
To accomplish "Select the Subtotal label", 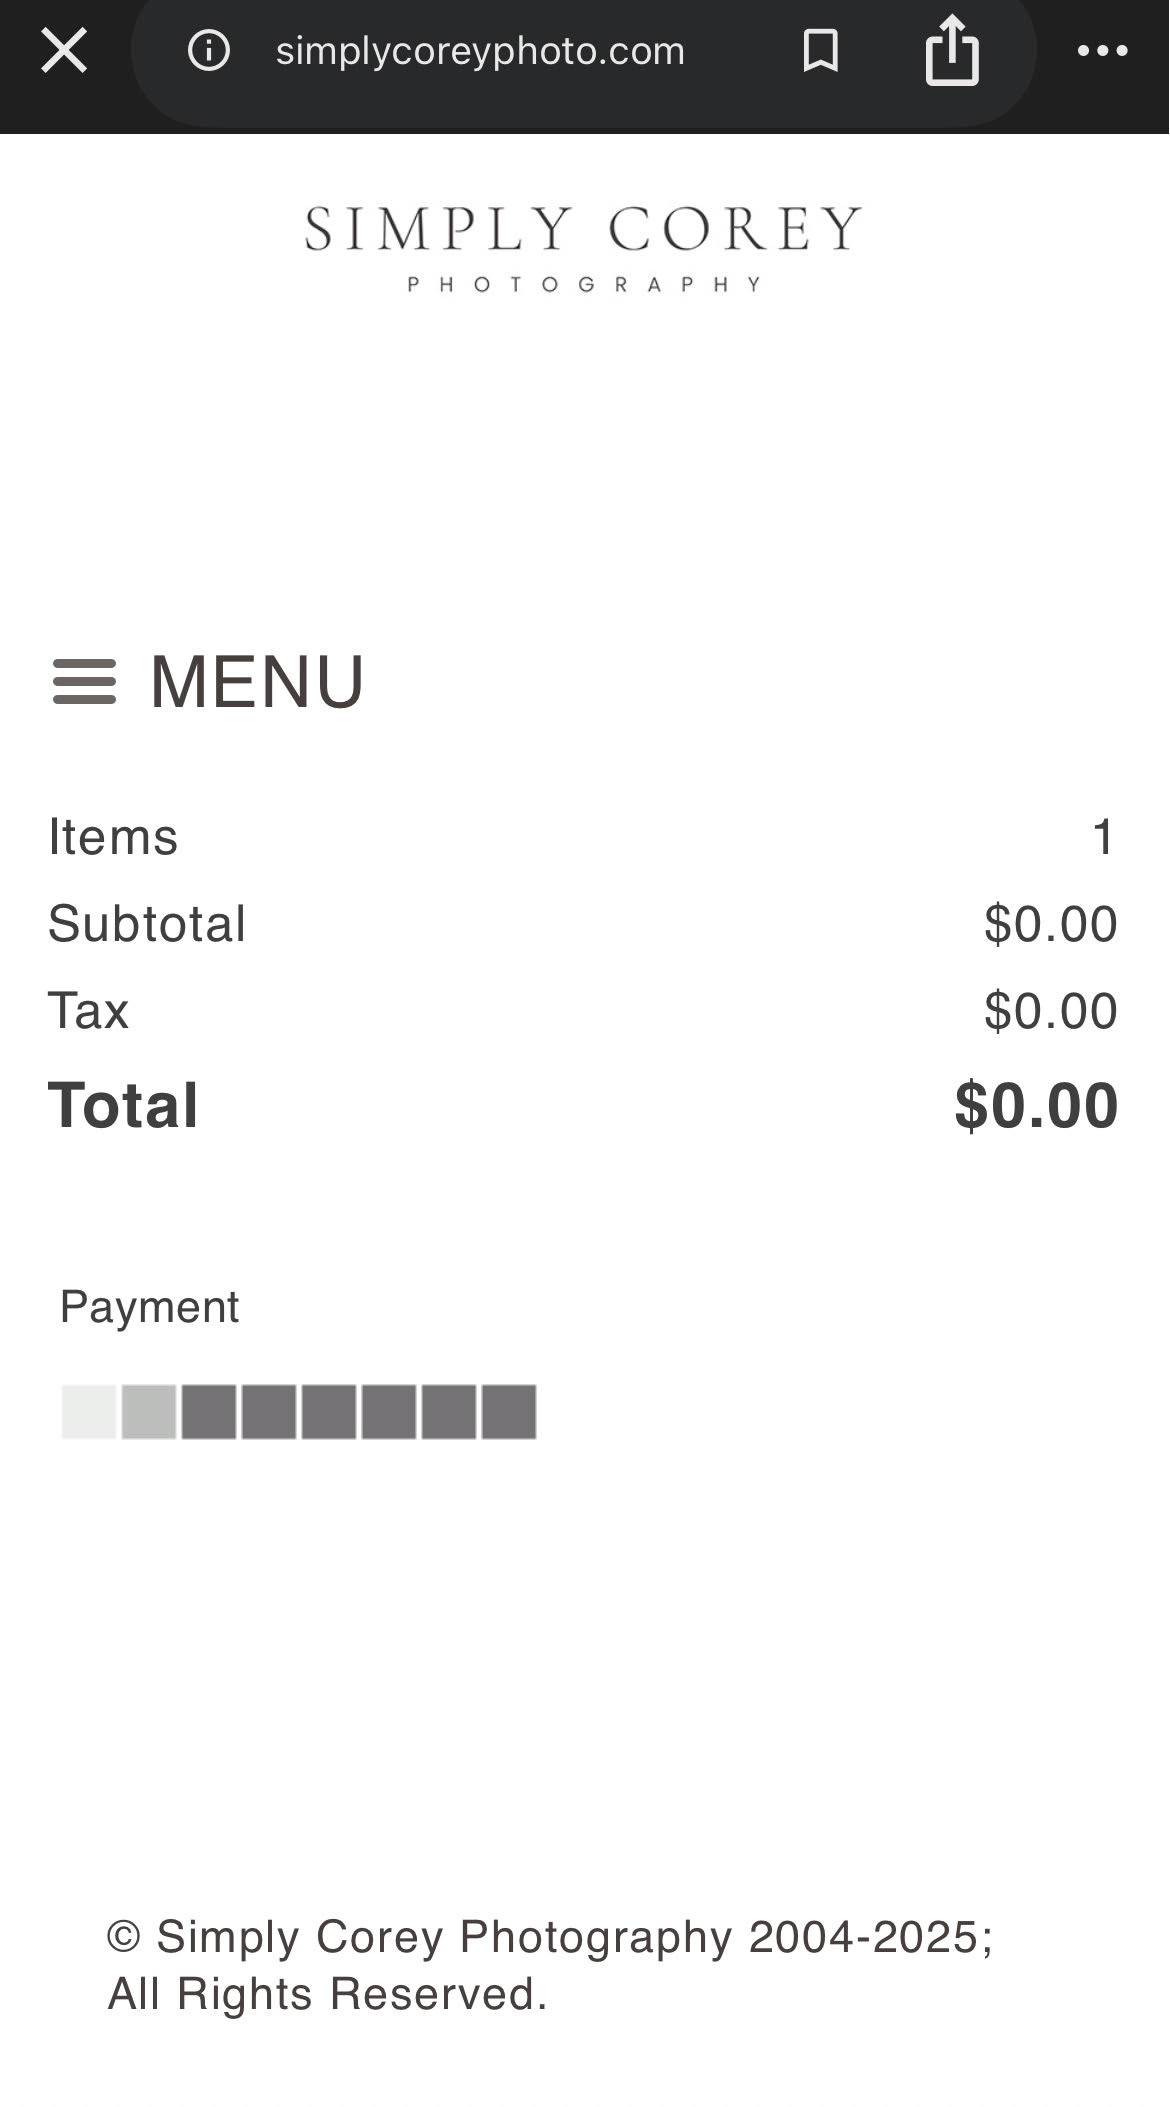I will (x=147, y=923).
